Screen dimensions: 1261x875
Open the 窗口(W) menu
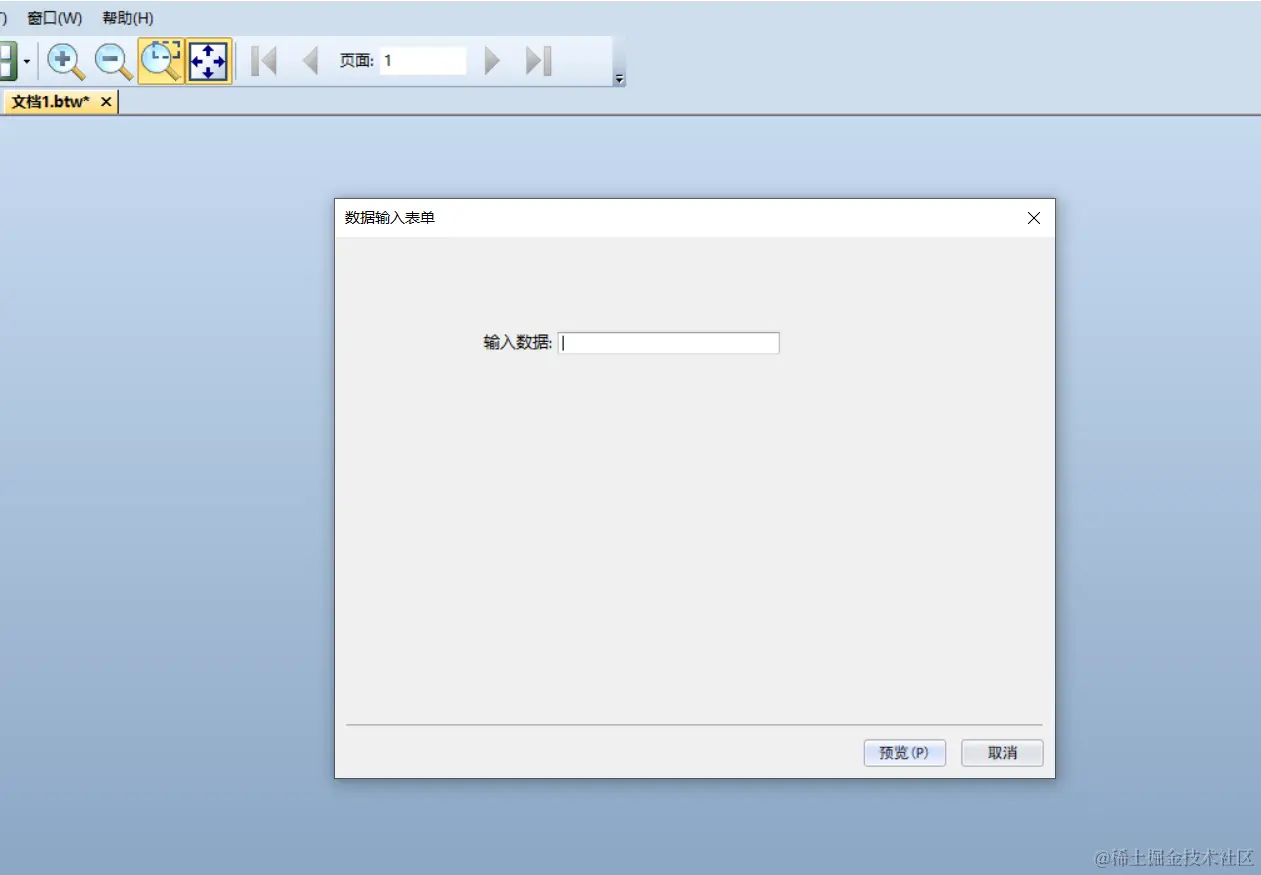point(55,18)
